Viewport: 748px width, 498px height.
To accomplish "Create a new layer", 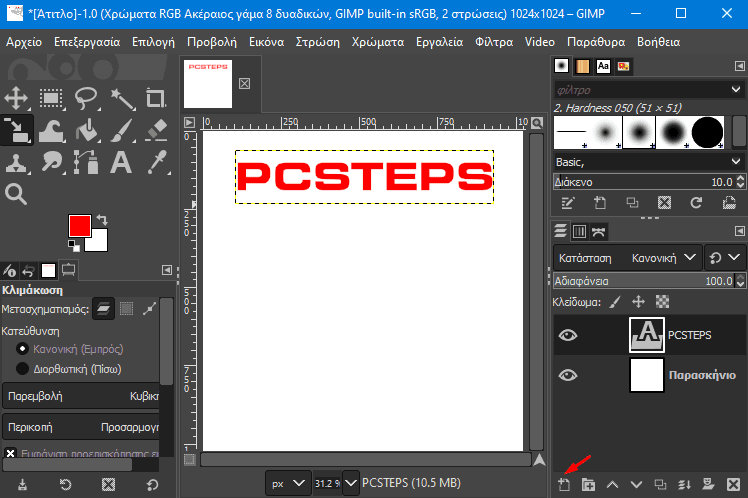I will pyautogui.click(x=564, y=485).
